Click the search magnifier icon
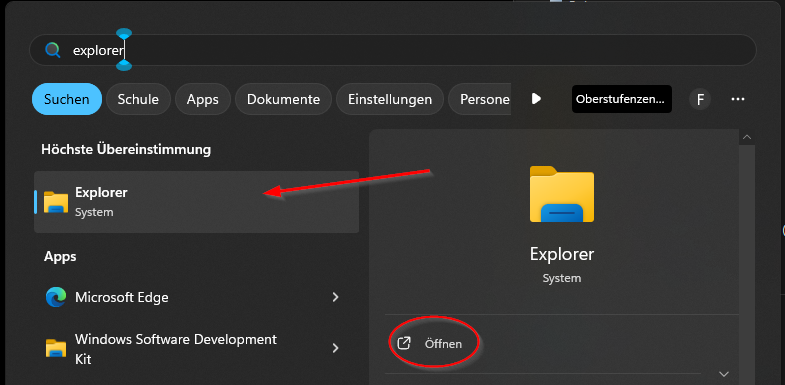The width and height of the screenshot is (785, 385). pyautogui.click(x=53, y=50)
